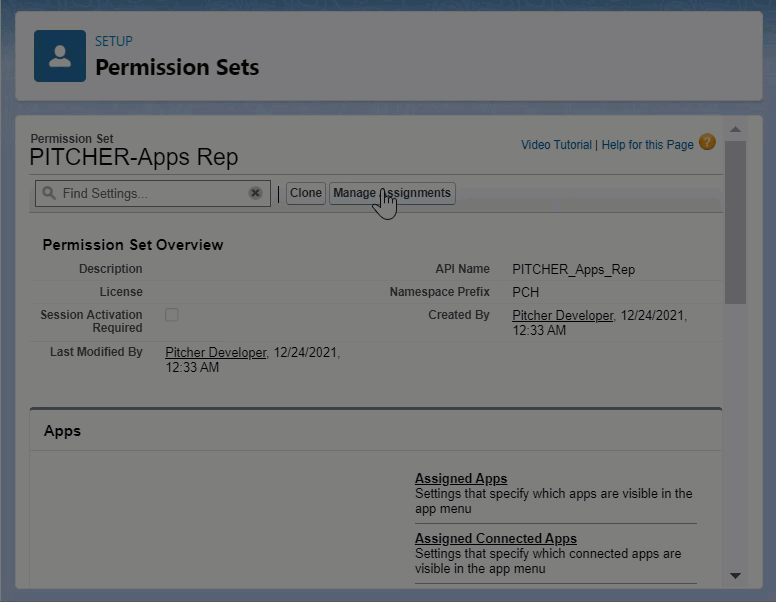Open the help question mark icon
This screenshot has height=602, width=776.
pyautogui.click(x=707, y=143)
